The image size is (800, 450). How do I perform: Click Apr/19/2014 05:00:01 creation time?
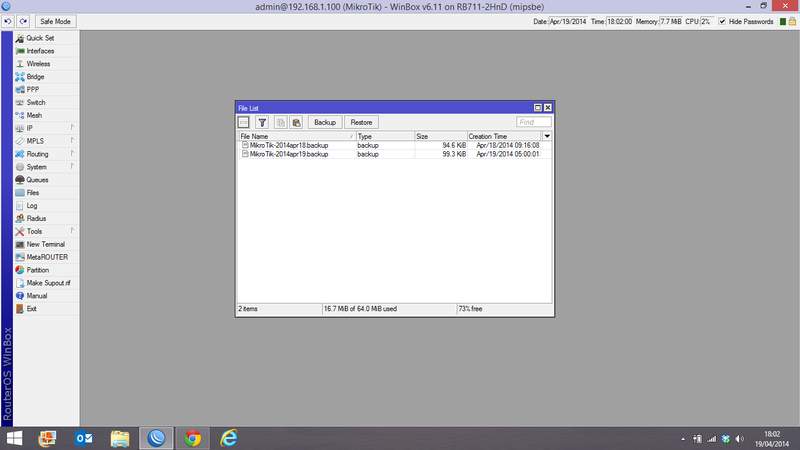coord(508,154)
